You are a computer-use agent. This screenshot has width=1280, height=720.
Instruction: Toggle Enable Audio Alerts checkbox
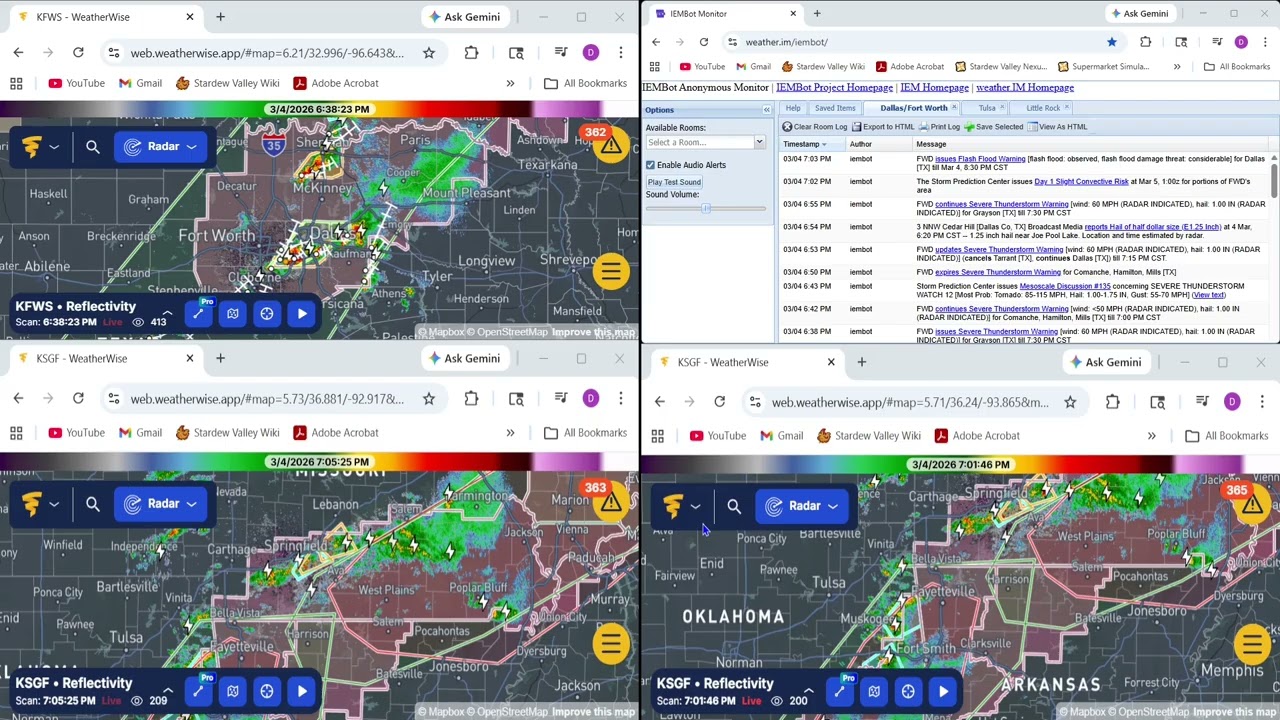point(650,165)
